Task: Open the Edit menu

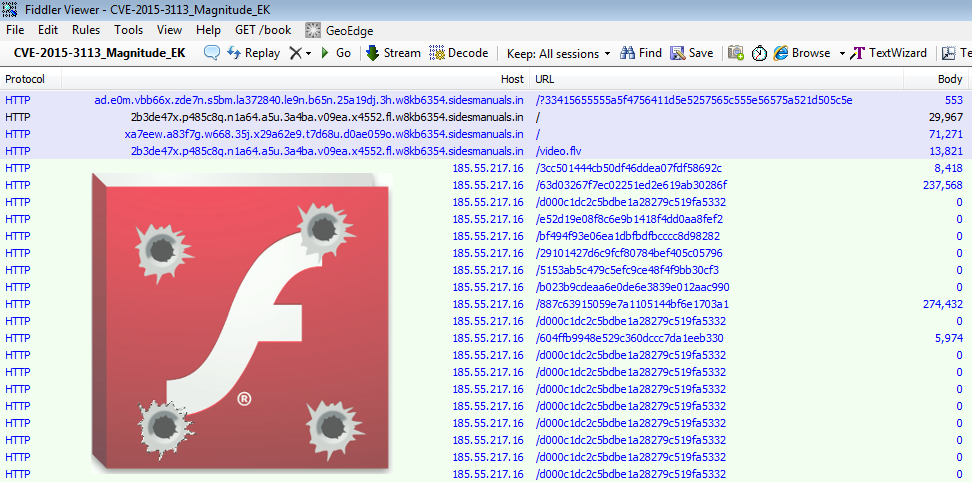Action: [48, 30]
